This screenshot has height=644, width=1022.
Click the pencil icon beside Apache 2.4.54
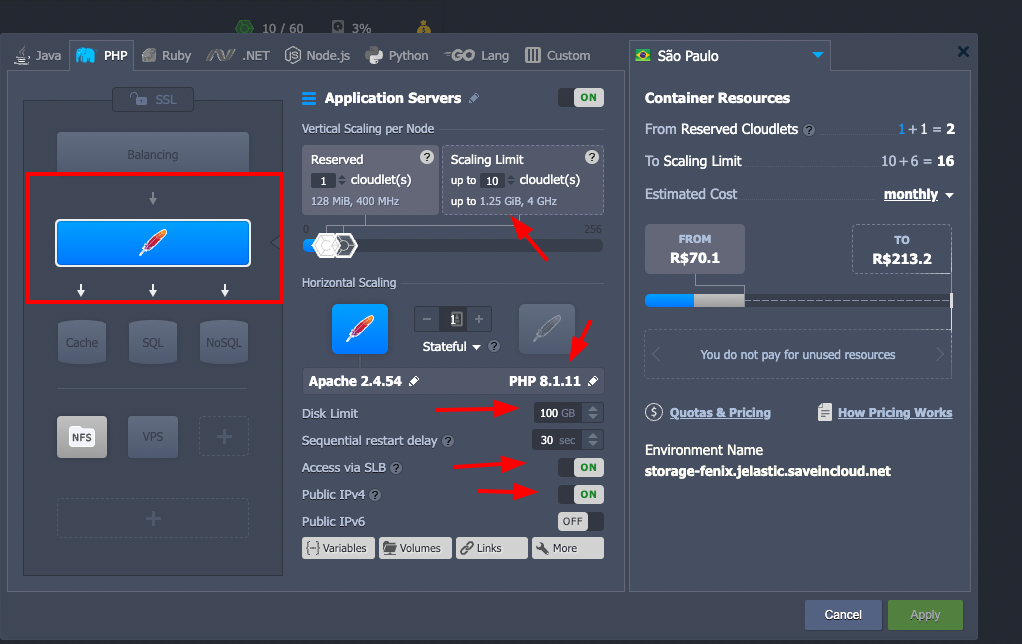tap(414, 382)
